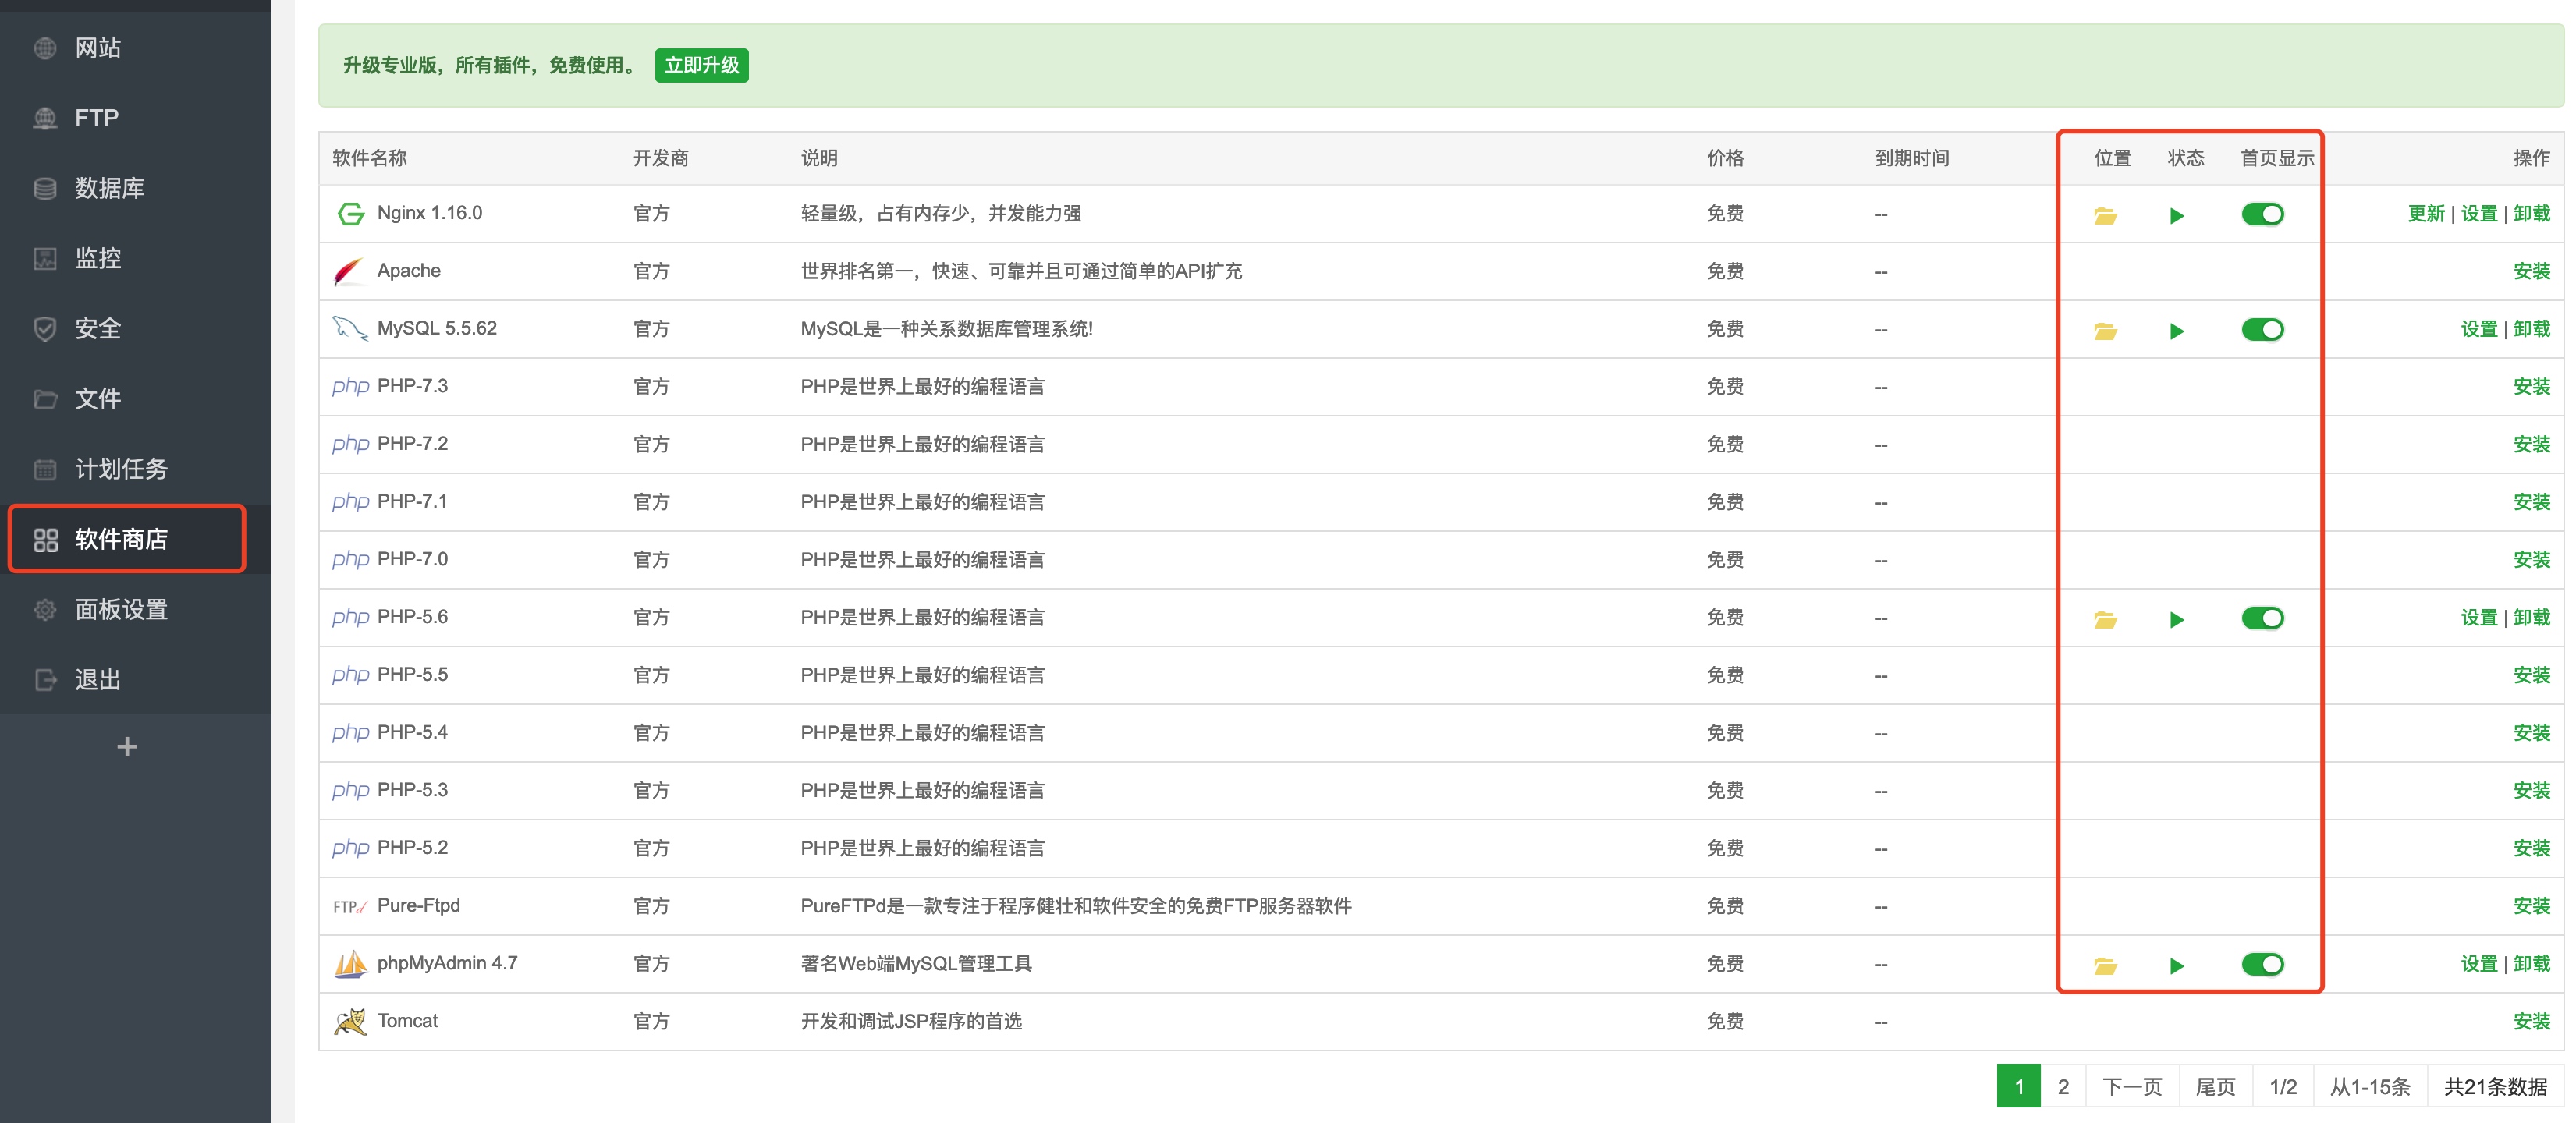Viewport: 2576px width, 1123px height.
Task: Open the 计划任务 menu item
Action: click(135, 469)
